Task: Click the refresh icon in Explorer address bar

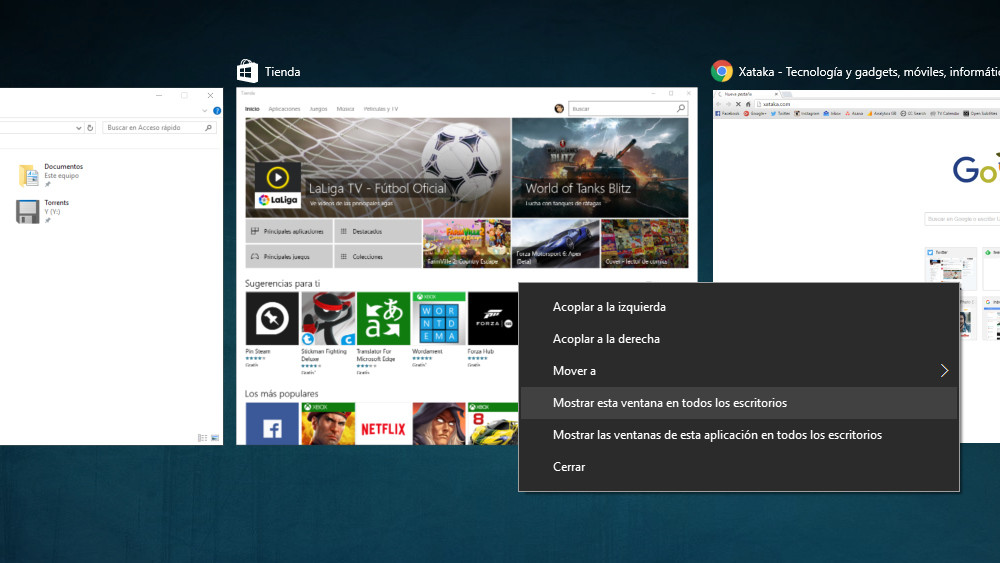Action: [90, 128]
